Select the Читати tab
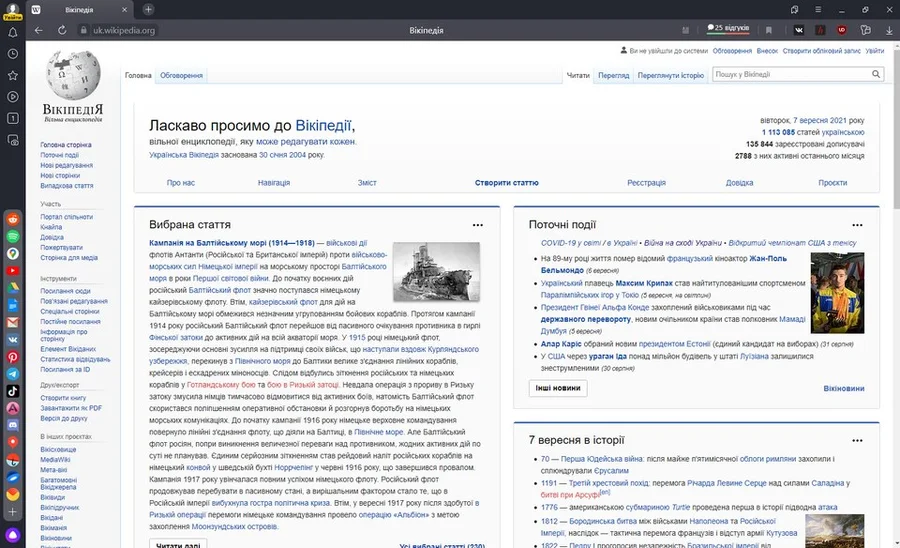 (x=578, y=75)
